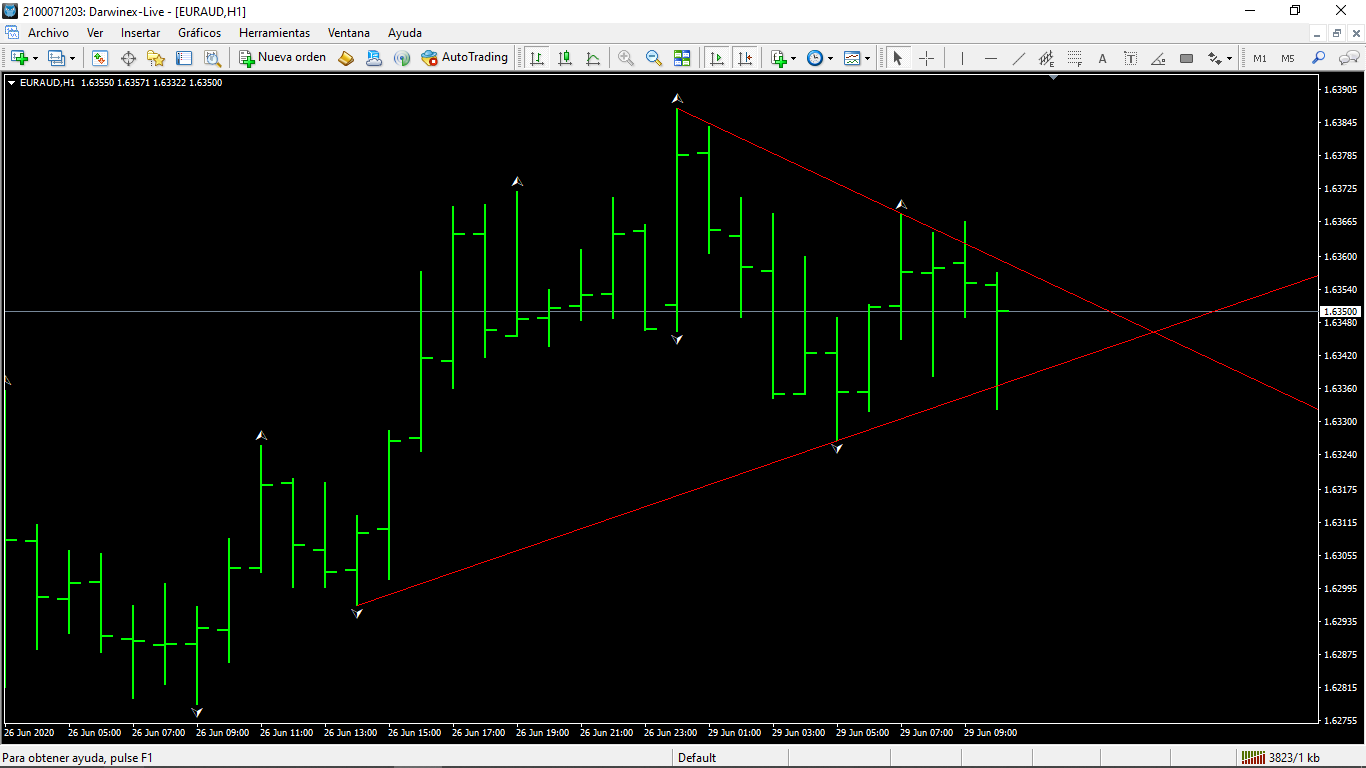This screenshot has height=768, width=1366.
Task: Switch to candlestick chart mode
Action: 566,58
